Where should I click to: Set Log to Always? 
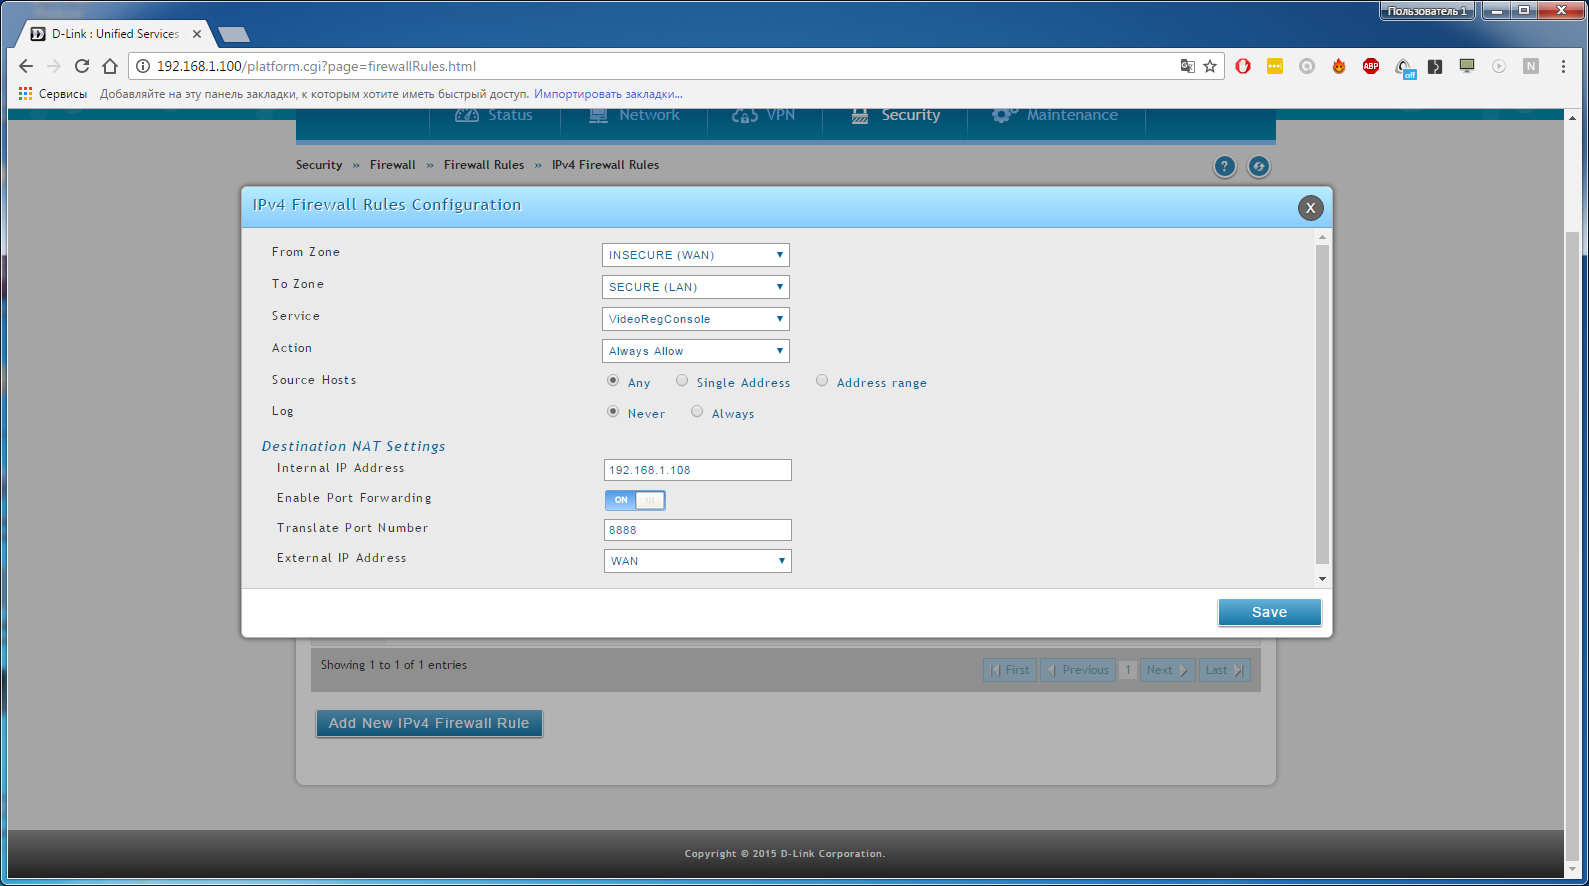tap(697, 412)
